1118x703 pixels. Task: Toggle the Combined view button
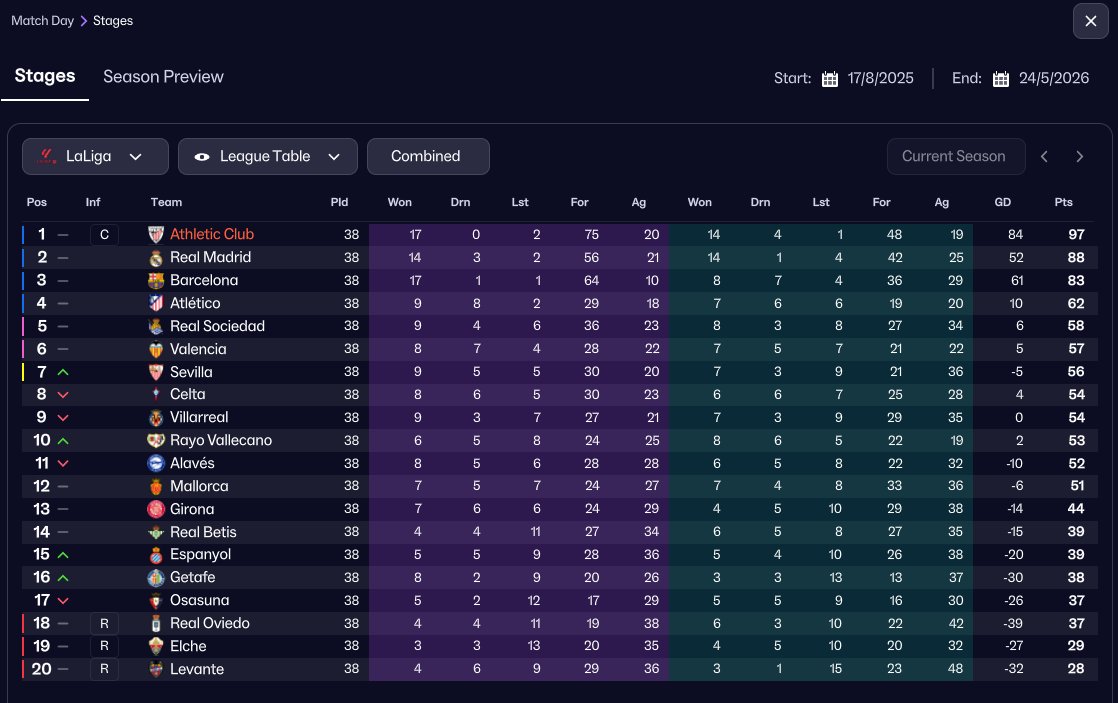[x=428, y=156]
